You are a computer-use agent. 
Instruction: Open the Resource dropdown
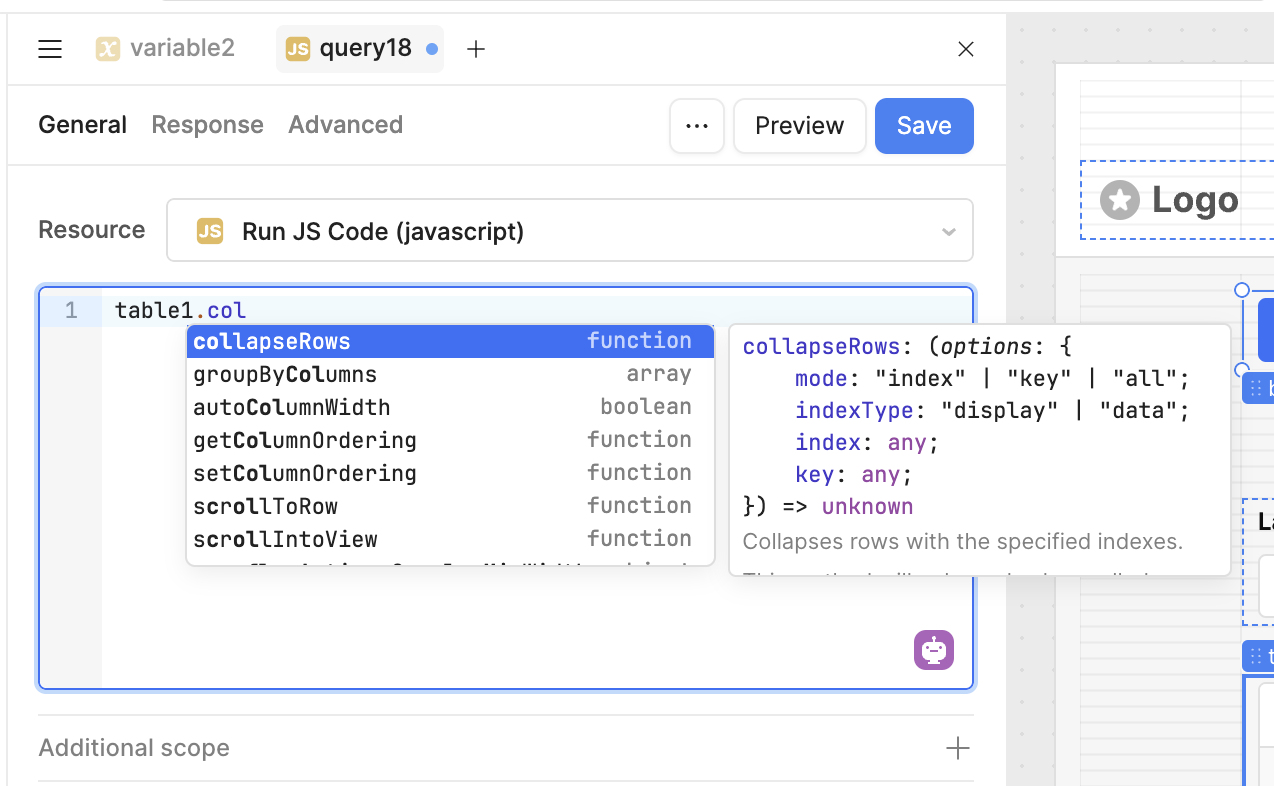tap(570, 230)
